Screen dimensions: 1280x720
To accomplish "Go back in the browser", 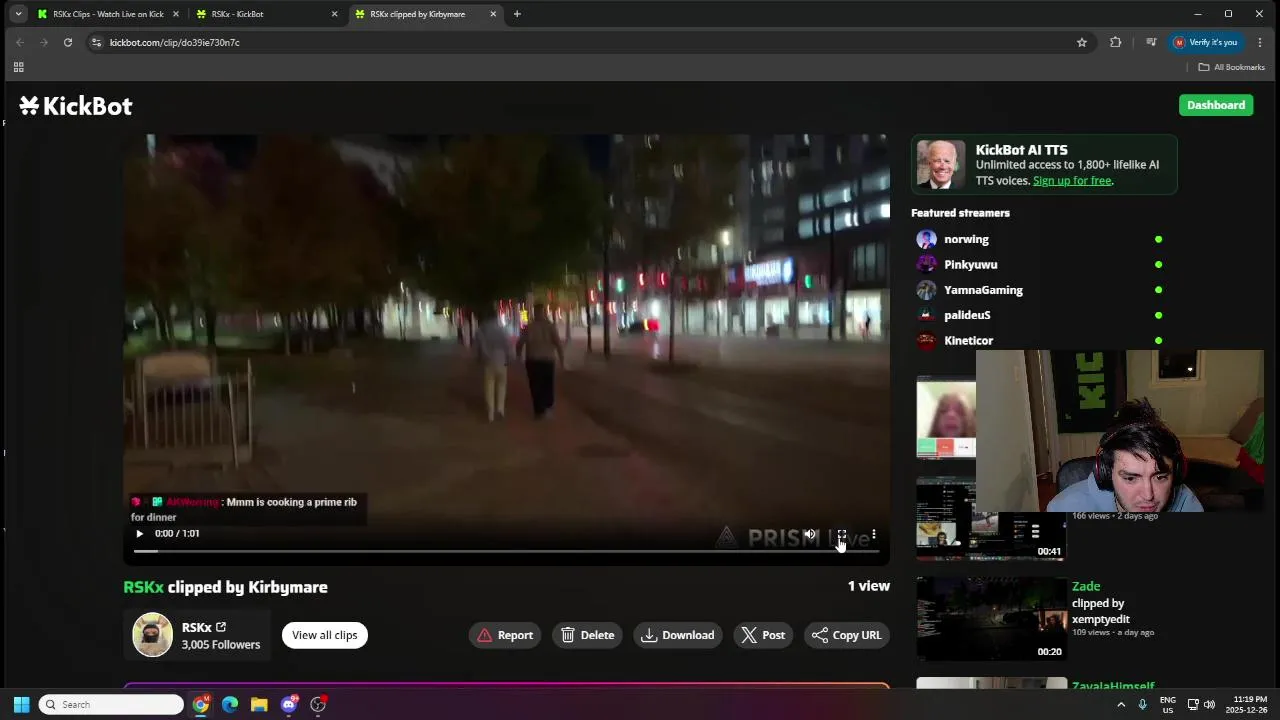I will click(x=20, y=42).
